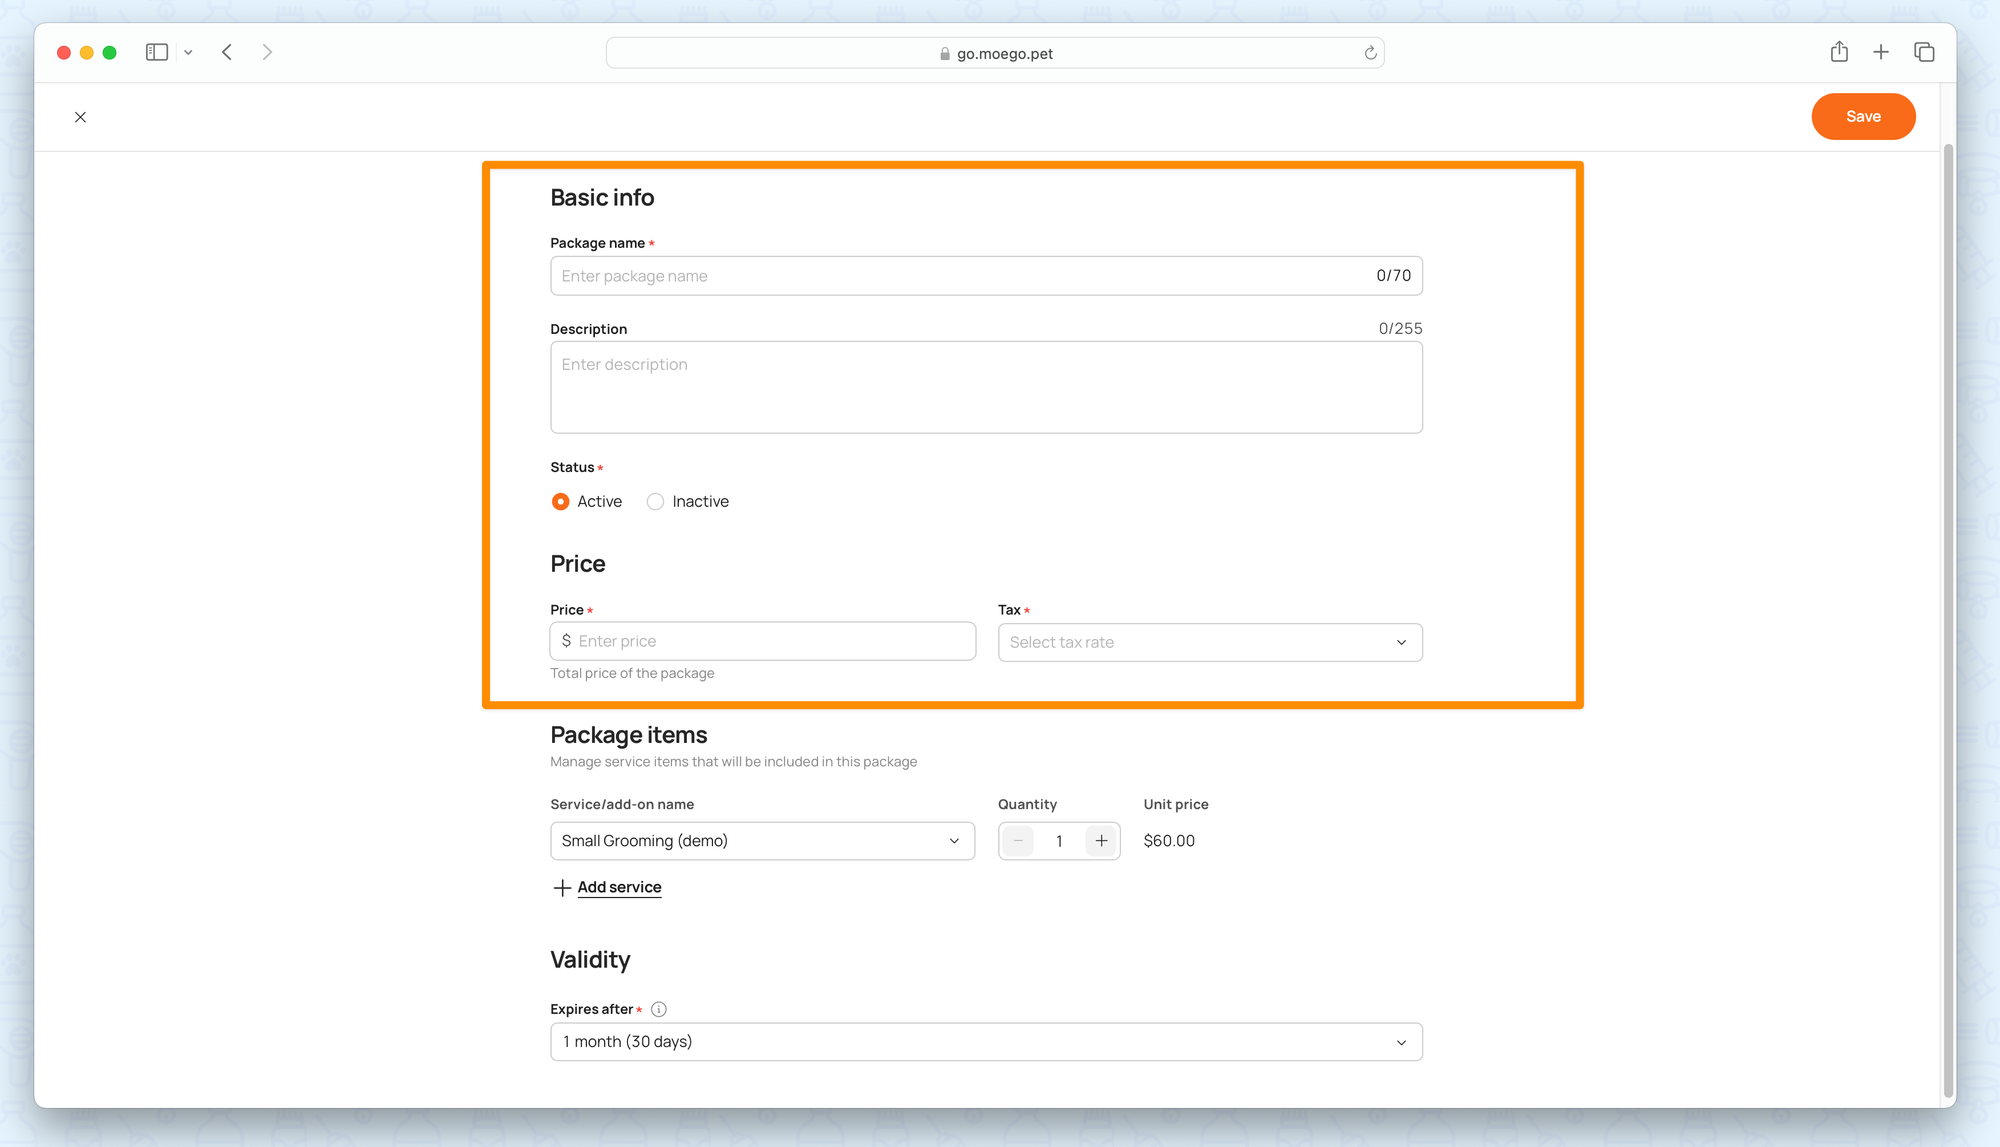Click into the Description text area
2000x1147 pixels.
(985, 388)
